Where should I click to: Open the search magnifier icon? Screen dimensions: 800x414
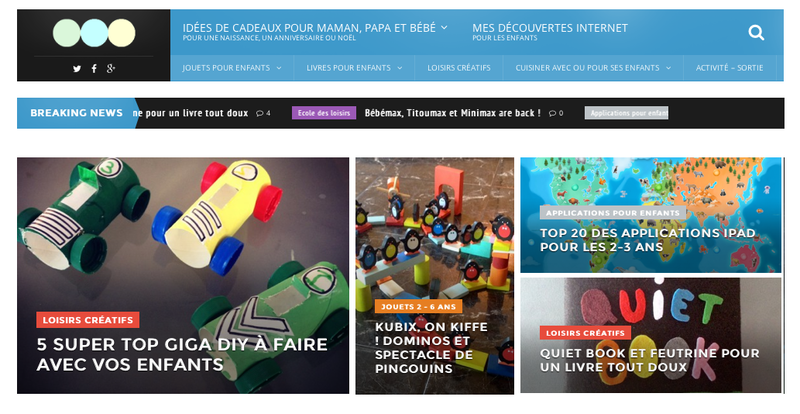click(756, 33)
